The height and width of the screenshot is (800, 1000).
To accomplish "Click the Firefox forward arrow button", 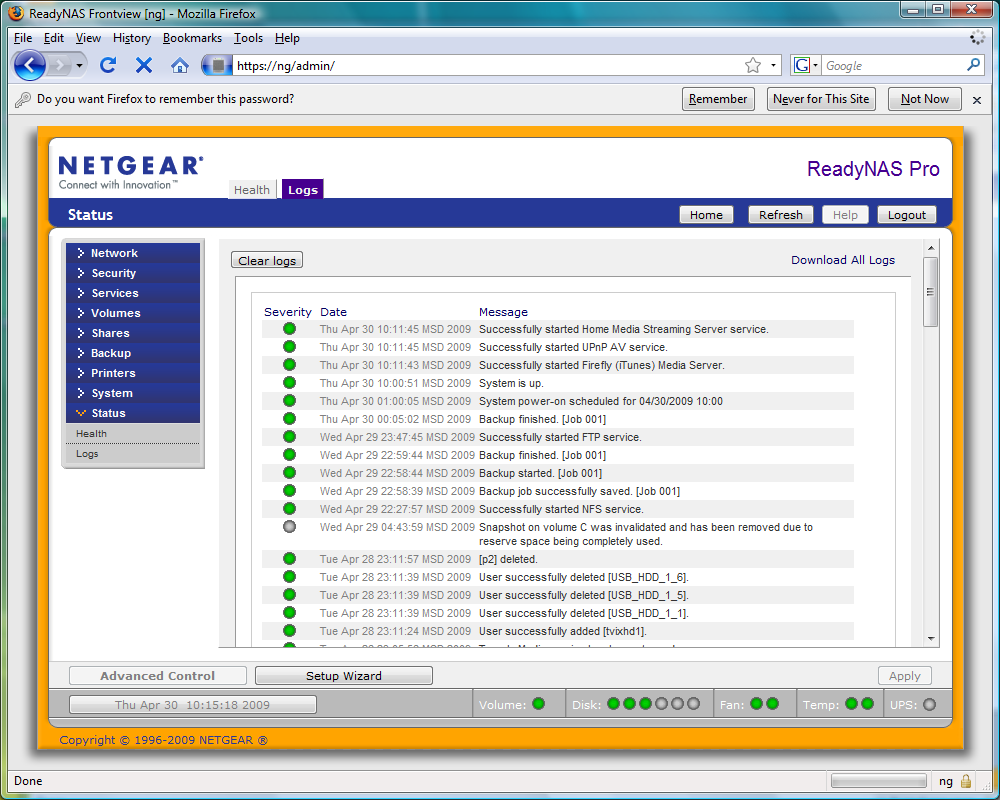I will [x=59, y=65].
